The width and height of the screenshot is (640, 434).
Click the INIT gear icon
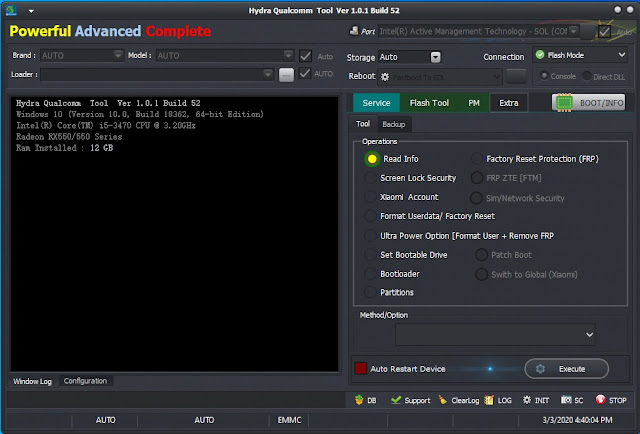(x=527, y=400)
